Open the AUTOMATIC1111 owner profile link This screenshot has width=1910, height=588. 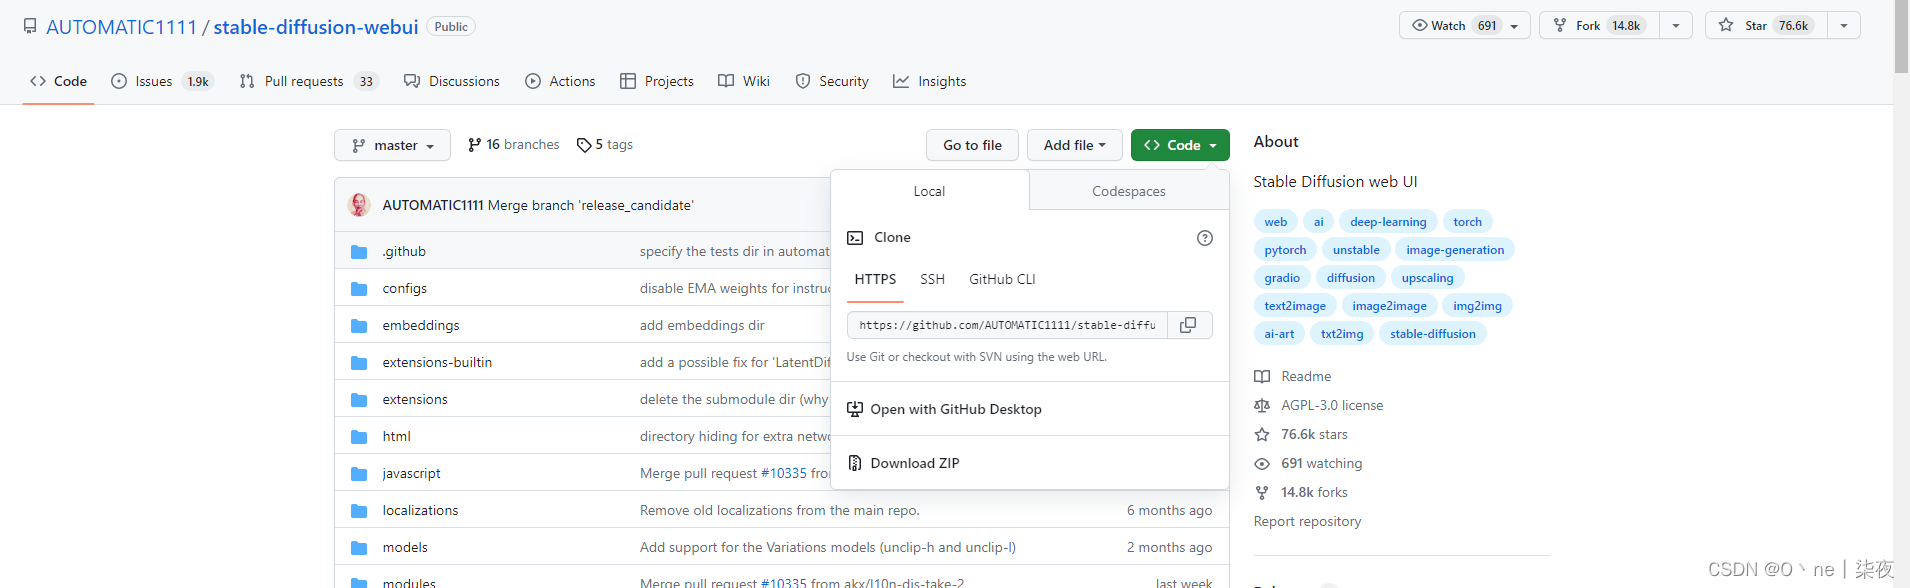(x=121, y=27)
